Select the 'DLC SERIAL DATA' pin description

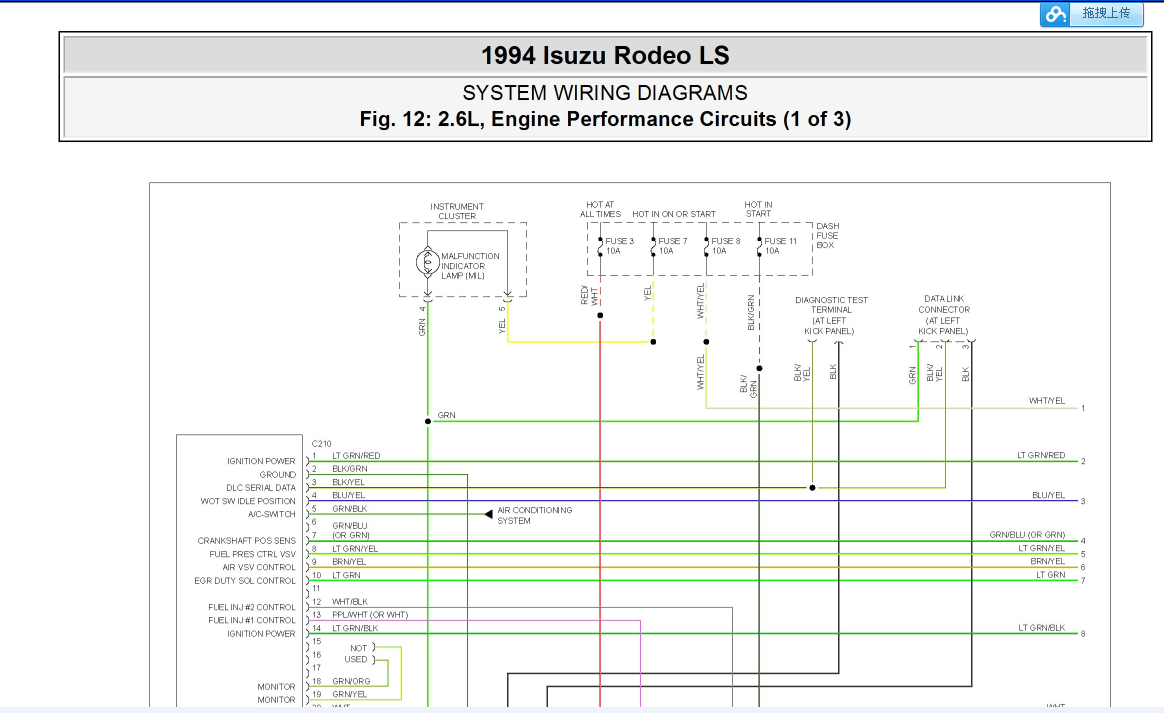(261, 488)
